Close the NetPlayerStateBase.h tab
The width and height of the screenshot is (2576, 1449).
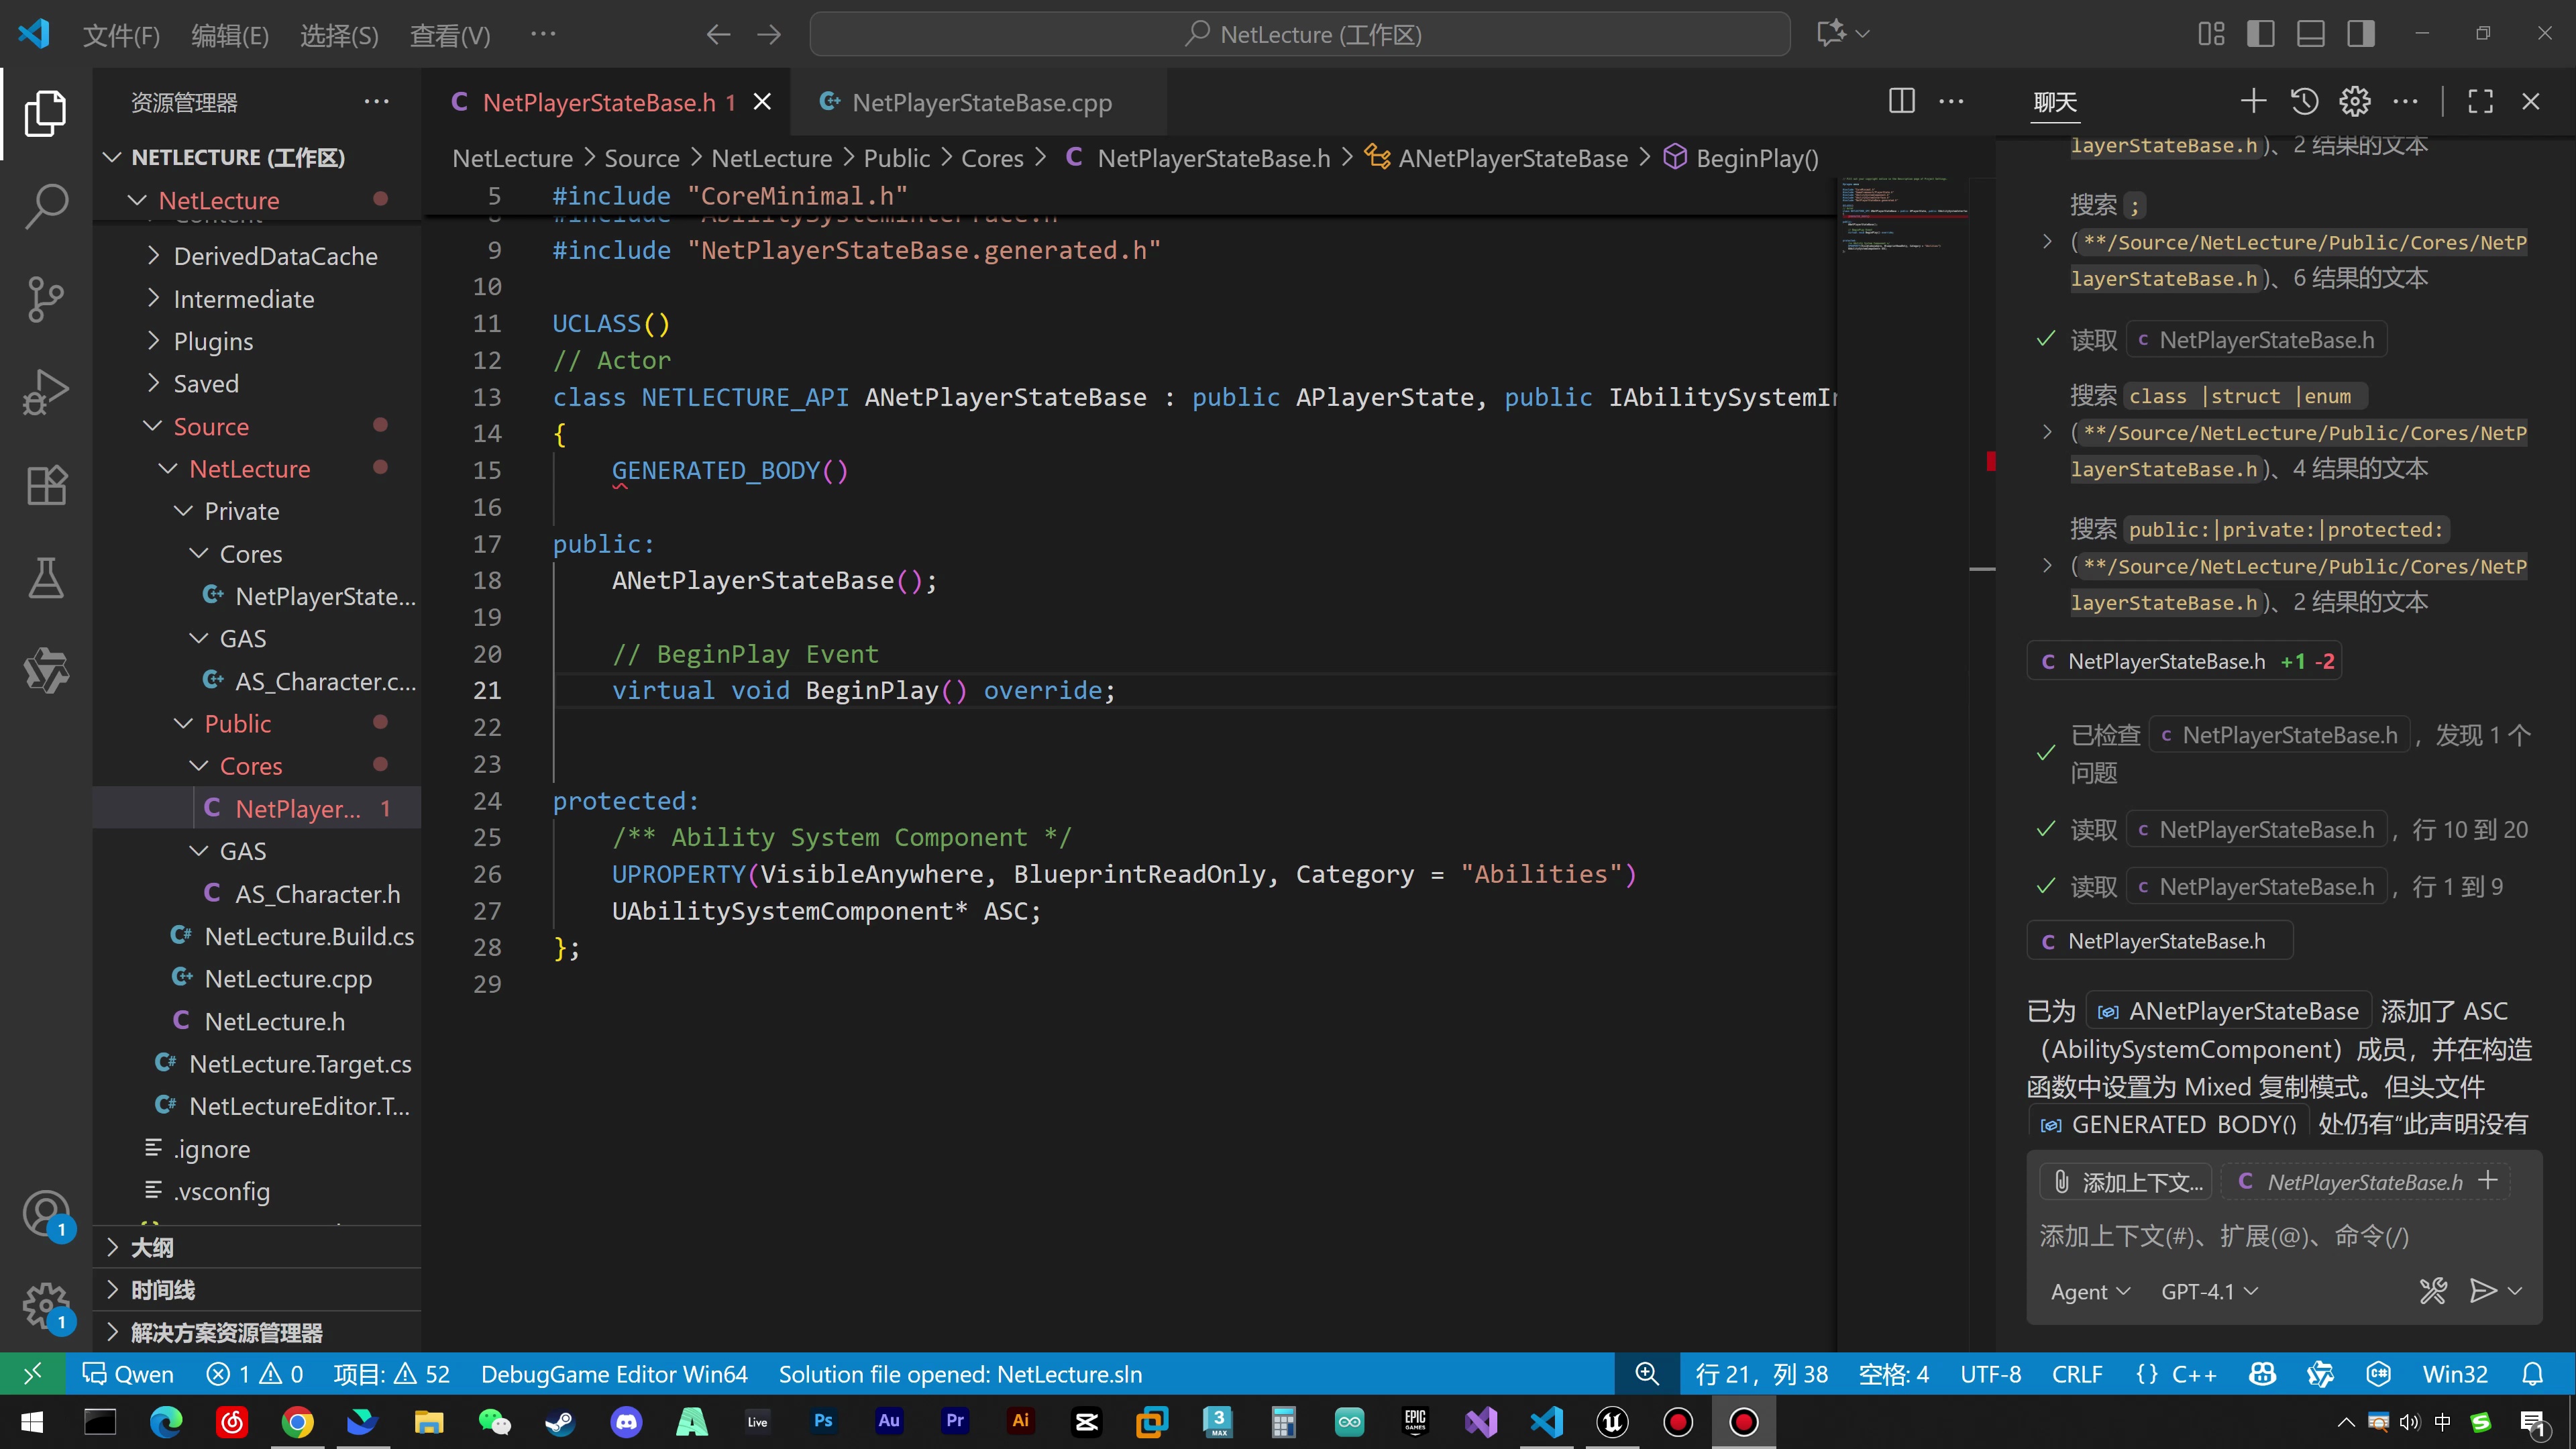coord(762,102)
